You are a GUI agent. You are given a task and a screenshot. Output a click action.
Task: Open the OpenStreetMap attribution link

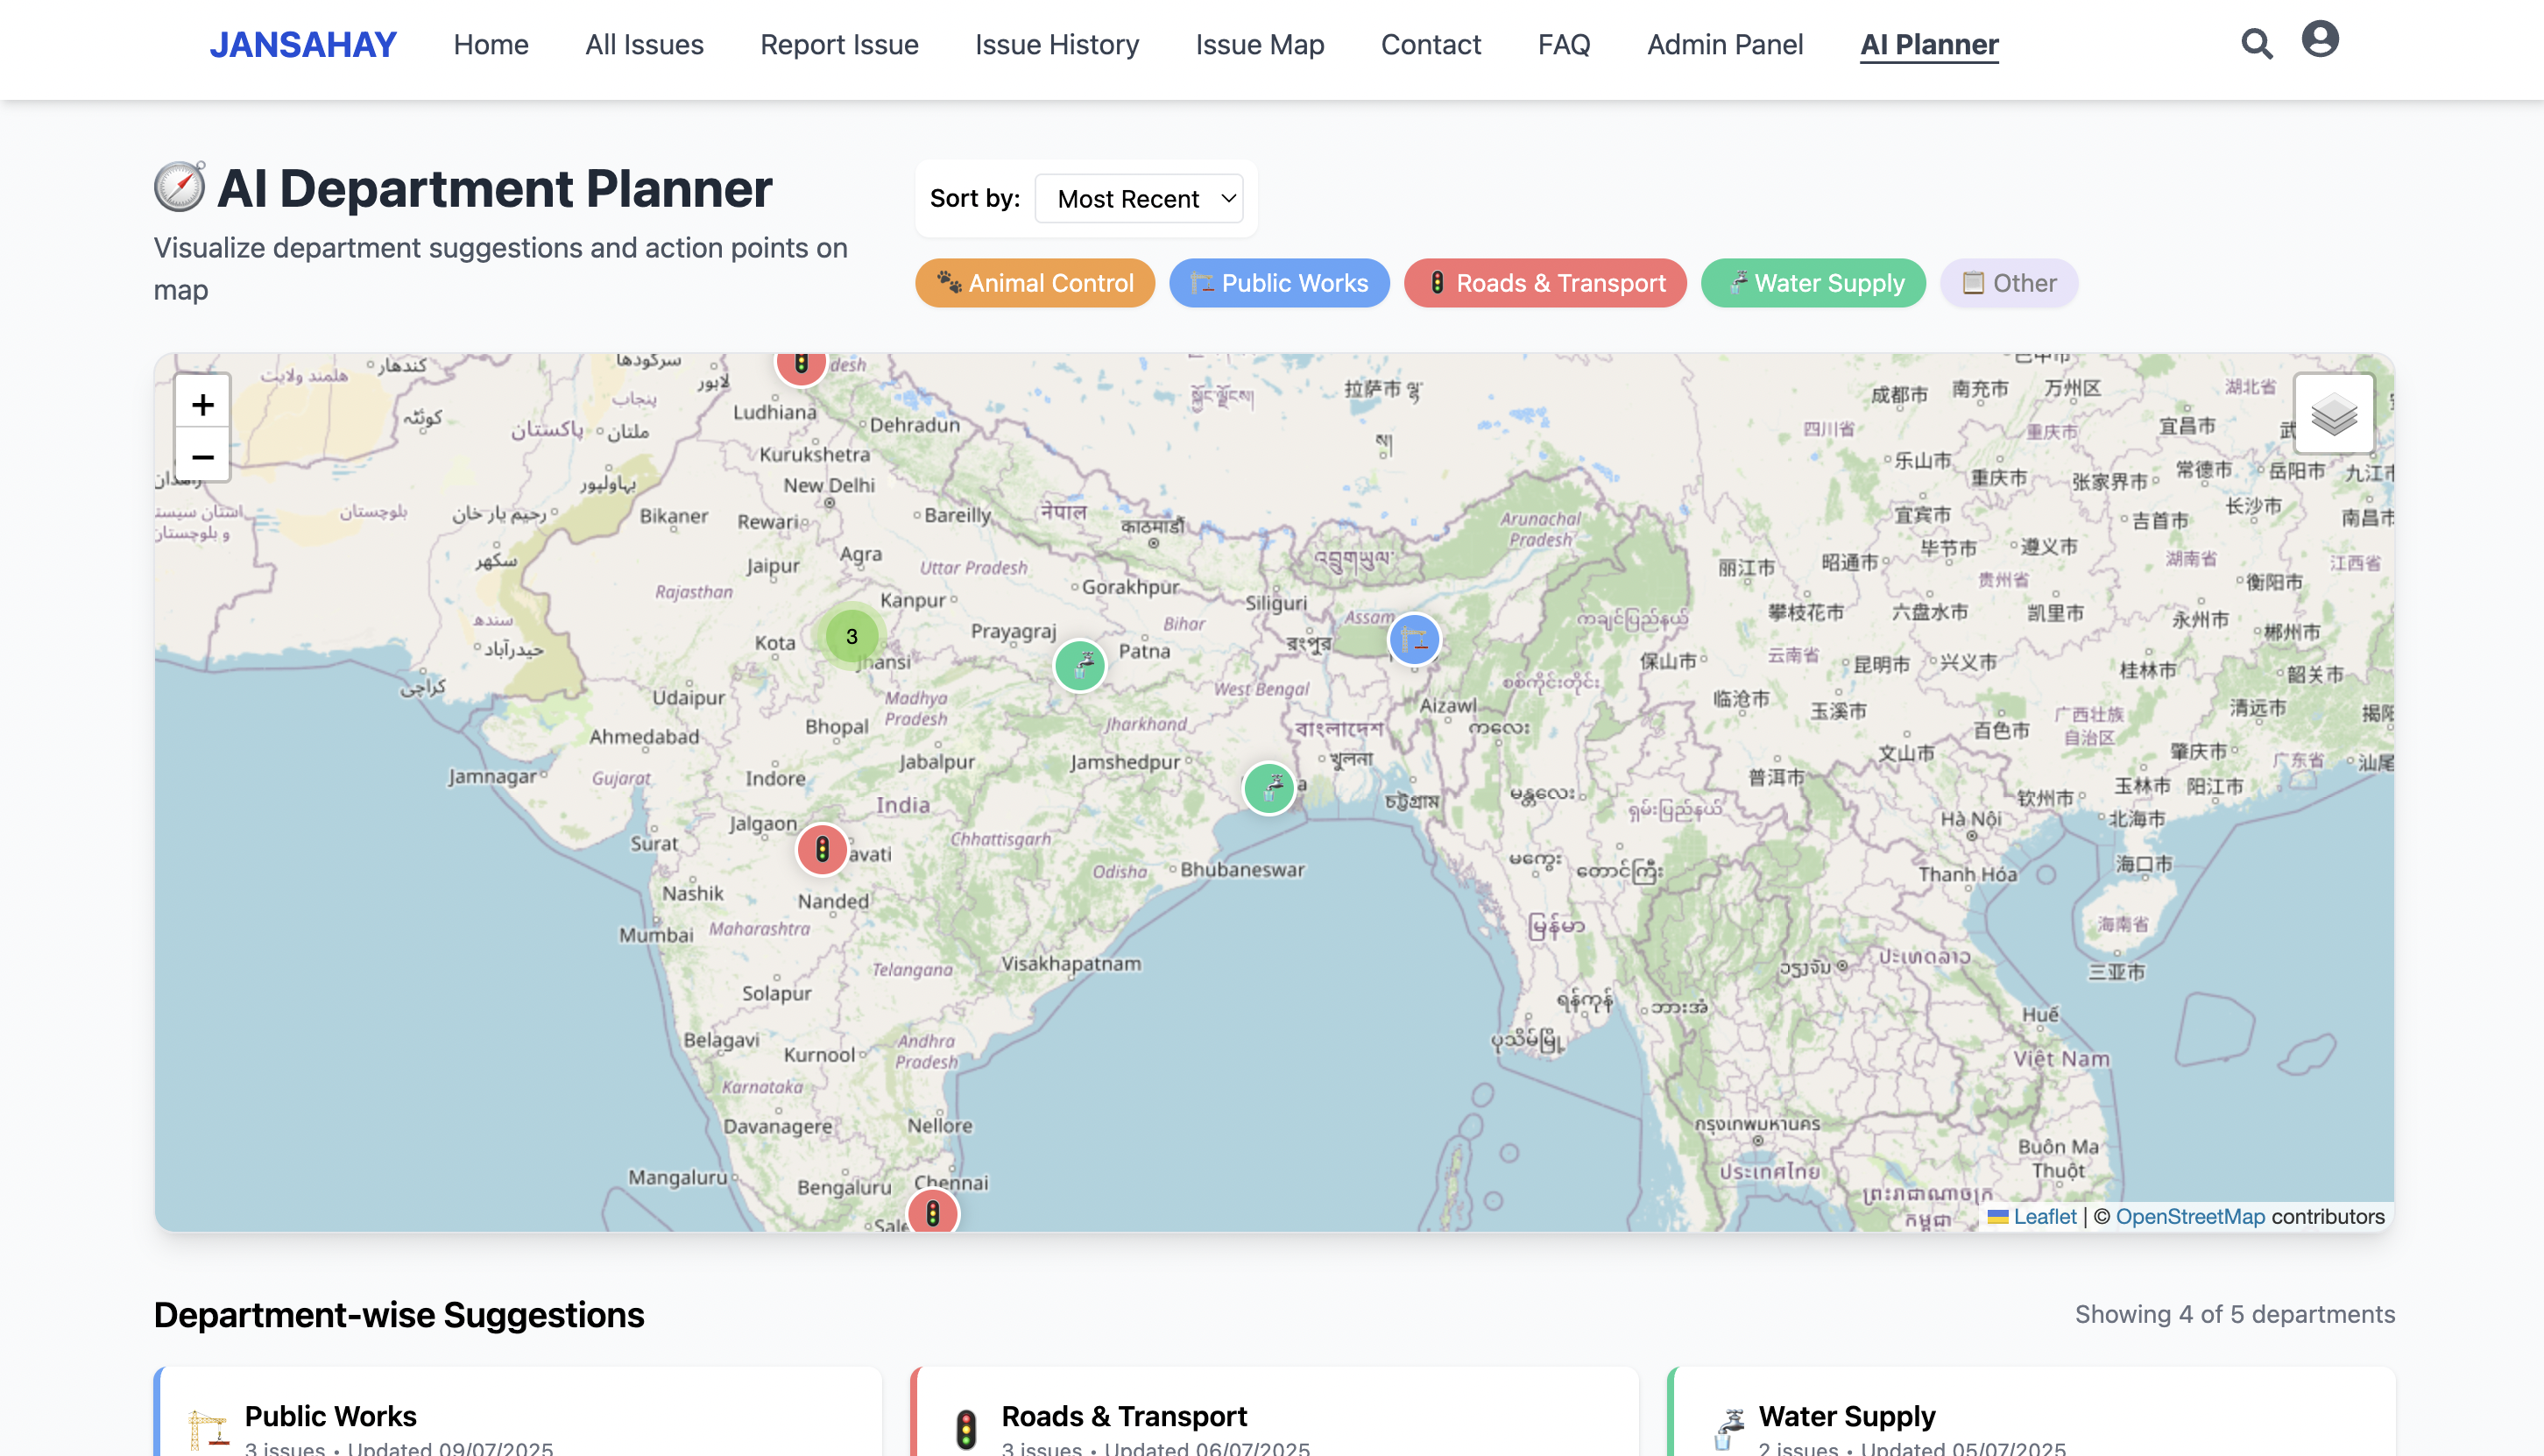coord(2190,1216)
